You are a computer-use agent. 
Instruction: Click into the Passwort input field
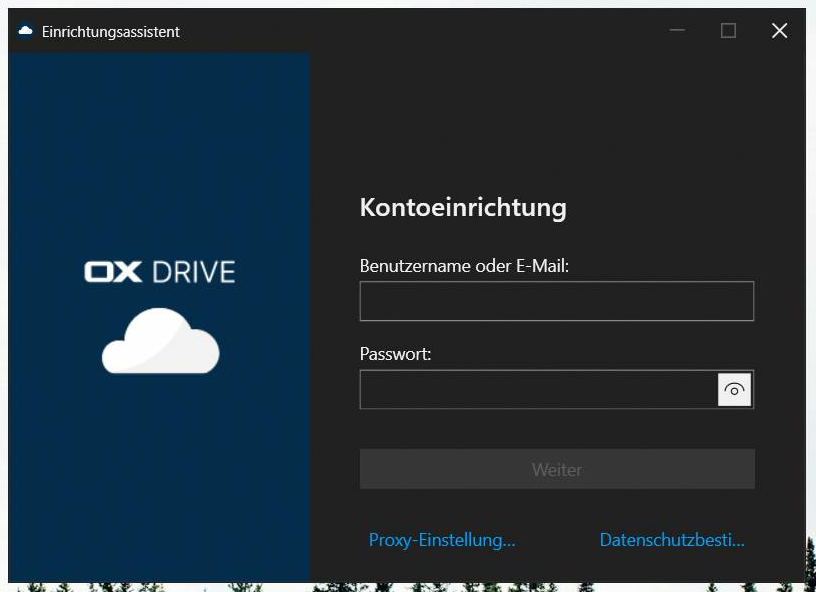coord(538,390)
